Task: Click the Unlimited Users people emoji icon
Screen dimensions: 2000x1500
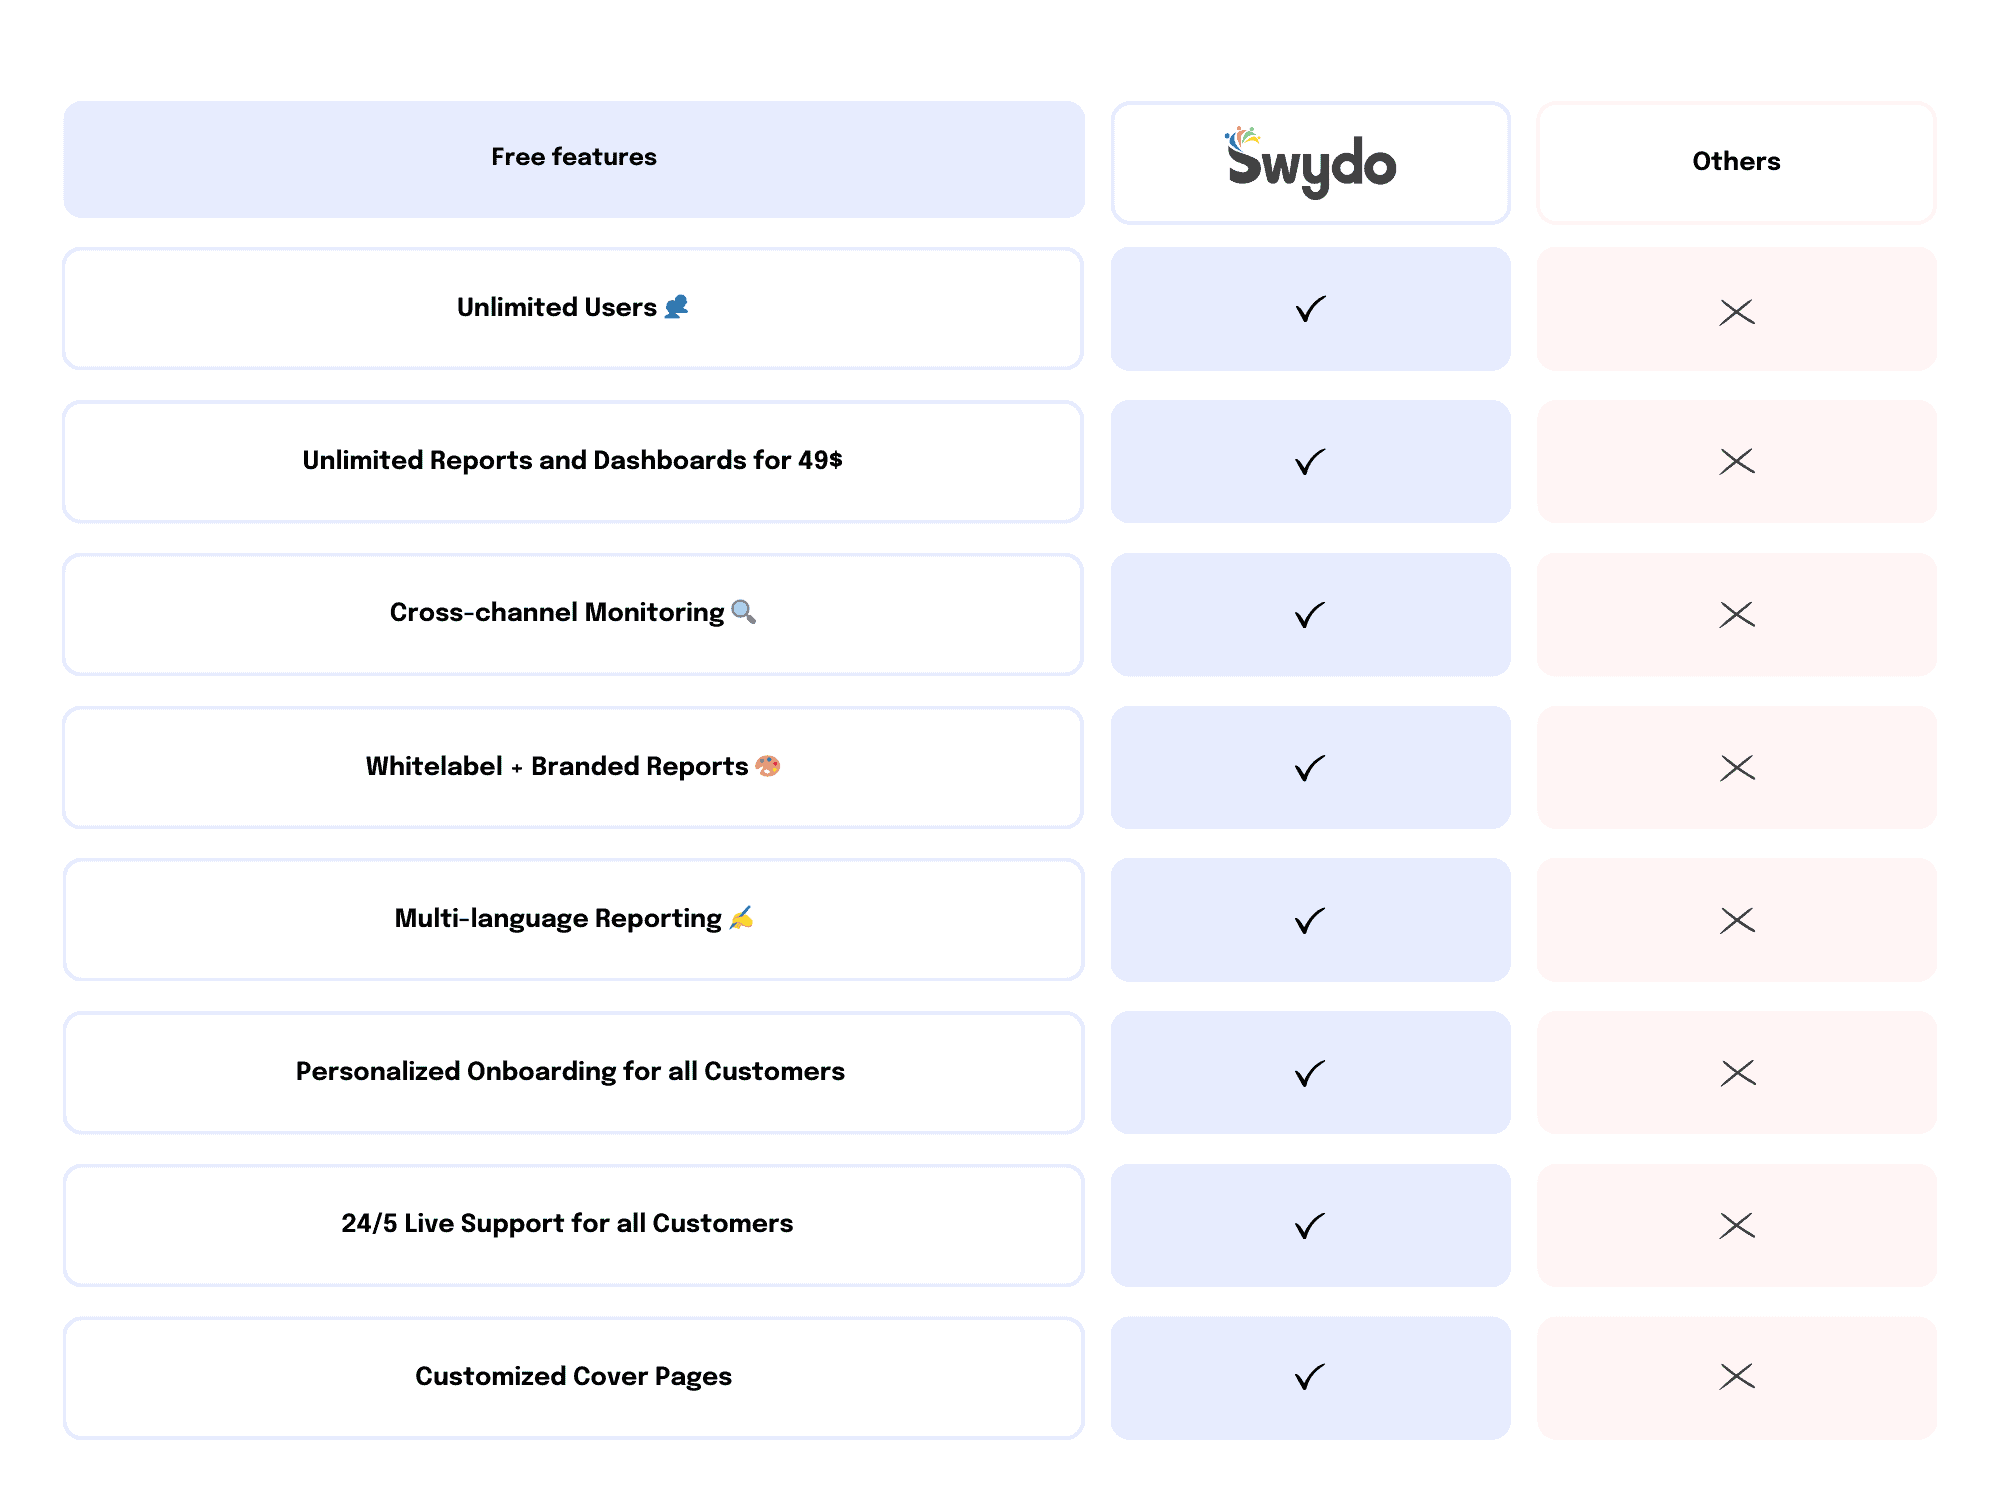Action: coord(677,306)
